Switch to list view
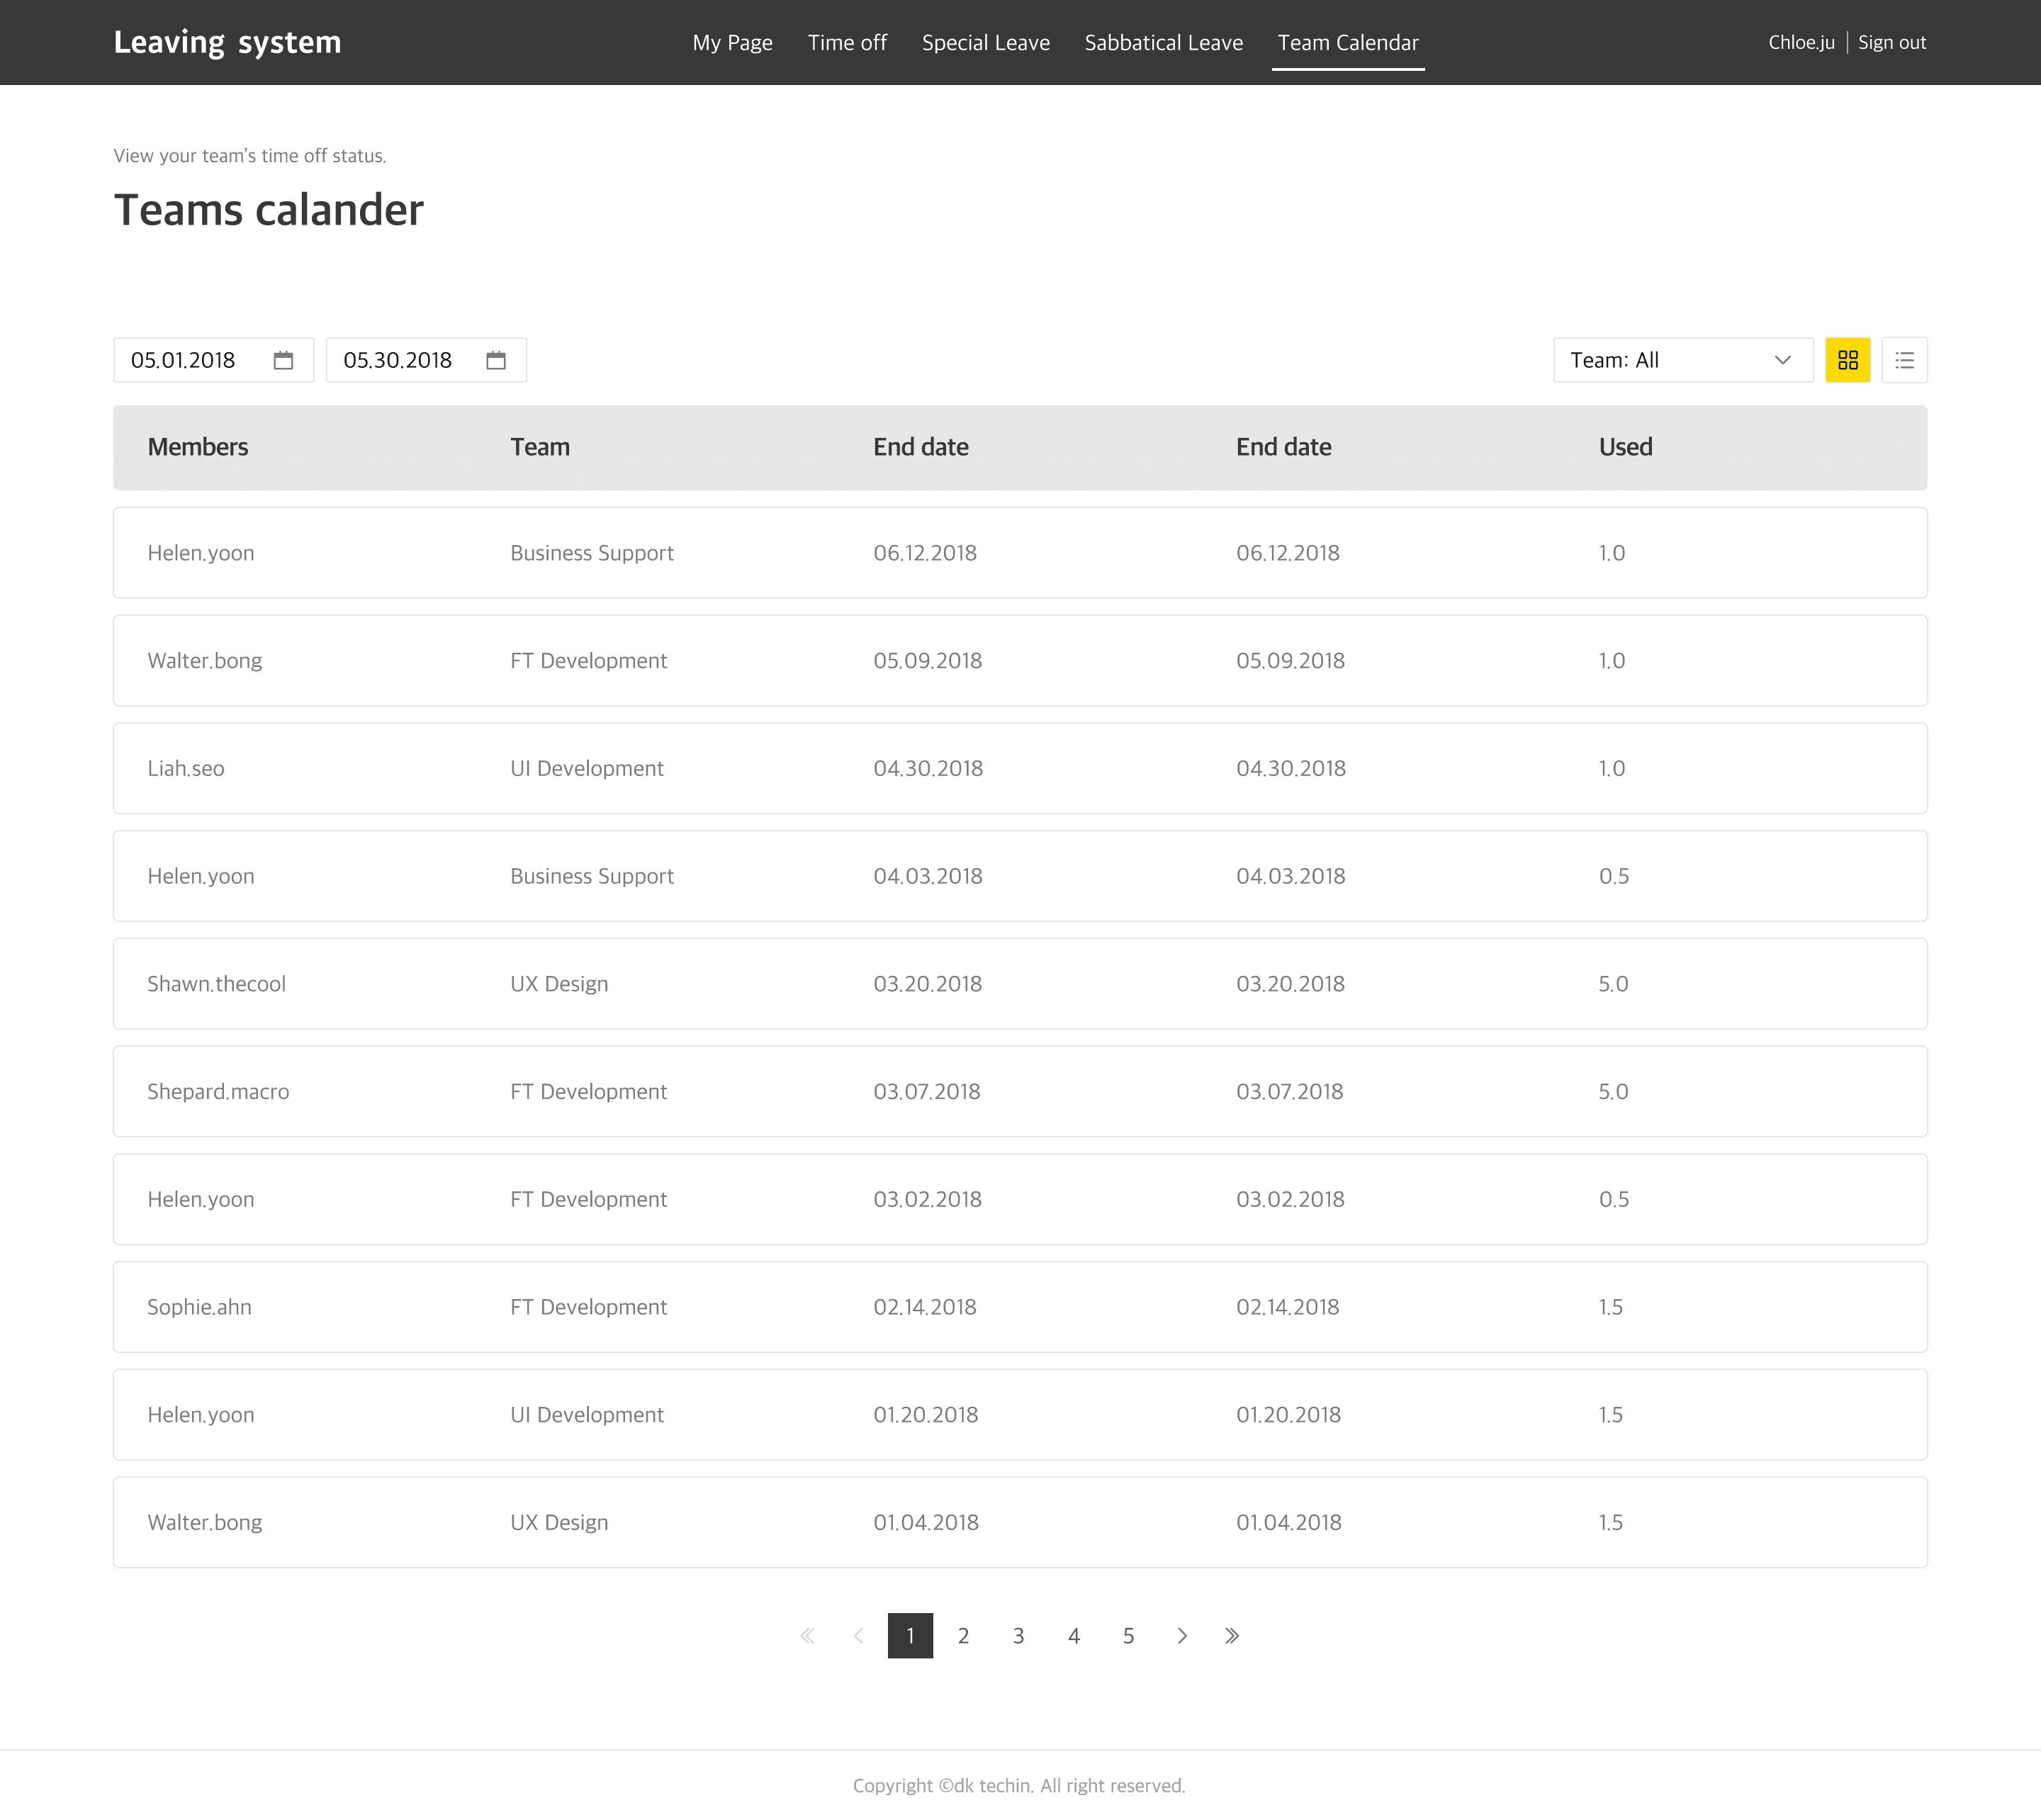Viewport: 2041px width, 1820px height. [1904, 360]
